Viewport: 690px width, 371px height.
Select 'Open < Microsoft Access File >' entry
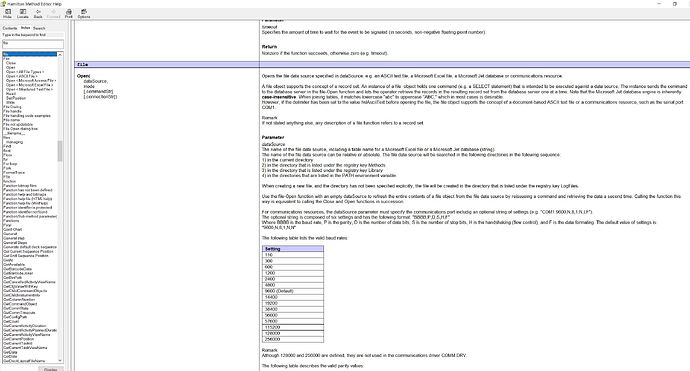31,81
